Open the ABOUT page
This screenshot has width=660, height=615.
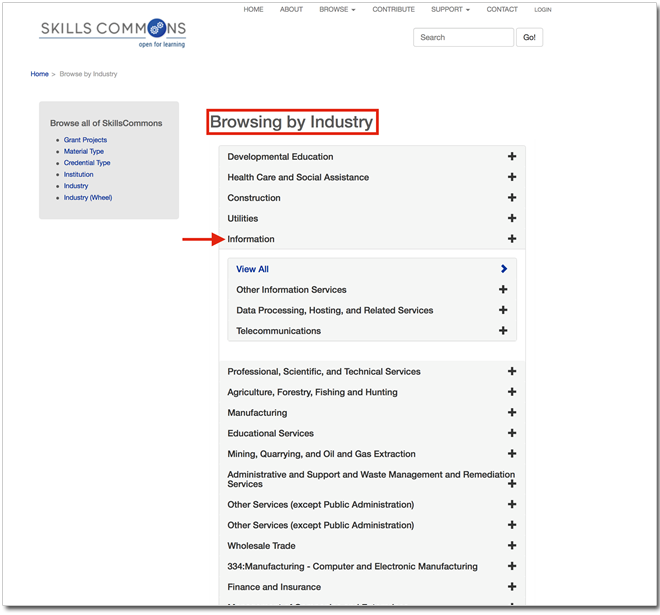[x=291, y=9]
